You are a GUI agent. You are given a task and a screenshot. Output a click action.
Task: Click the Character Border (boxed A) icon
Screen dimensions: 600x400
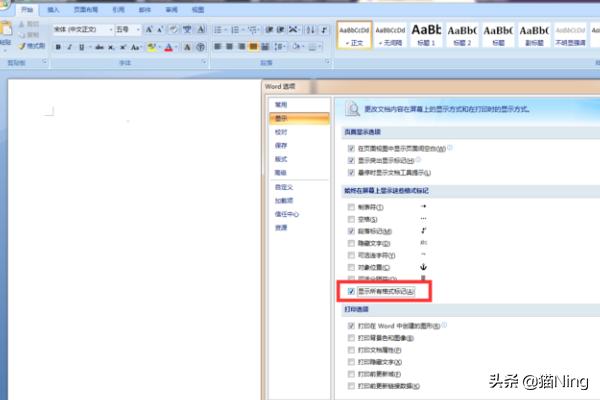[201, 29]
